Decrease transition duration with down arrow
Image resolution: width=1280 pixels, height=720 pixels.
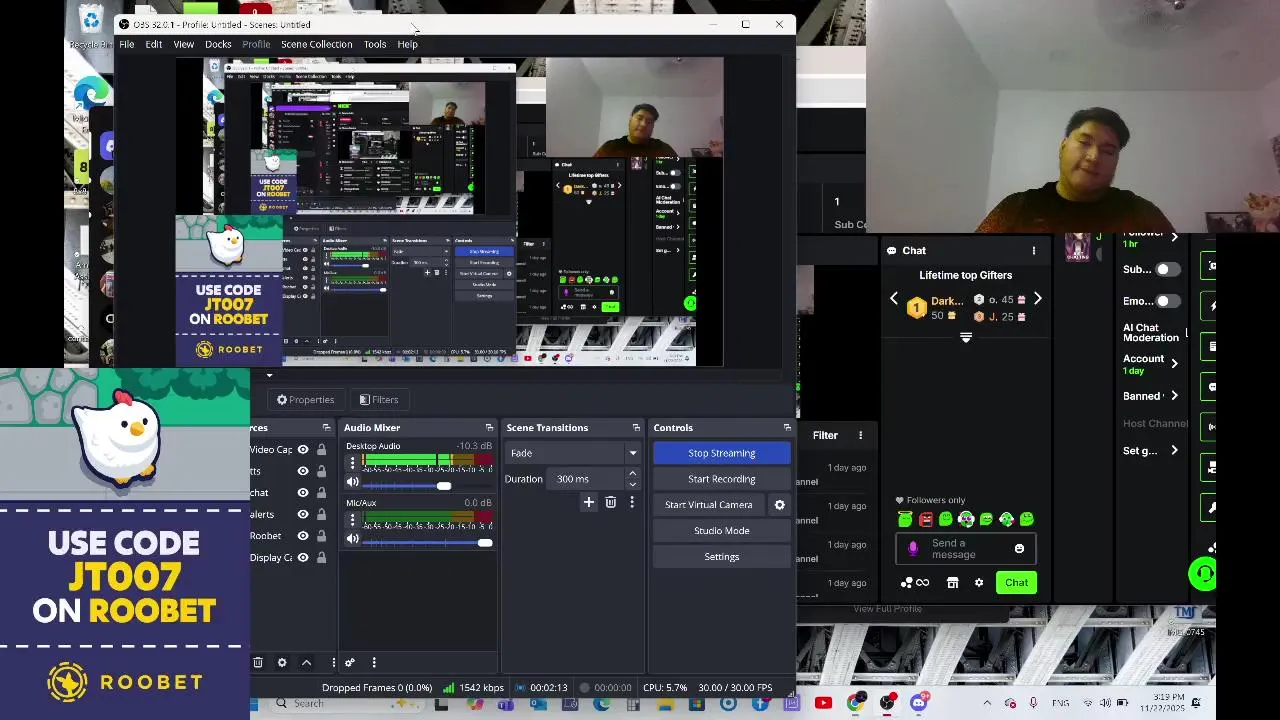632,484
